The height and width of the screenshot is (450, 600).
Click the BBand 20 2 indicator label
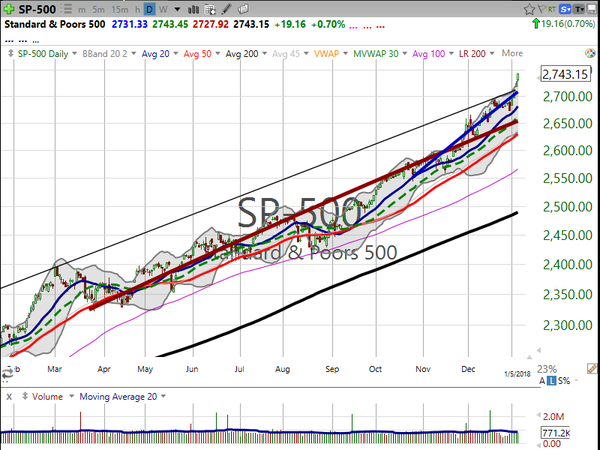click(x=105, y=54)
